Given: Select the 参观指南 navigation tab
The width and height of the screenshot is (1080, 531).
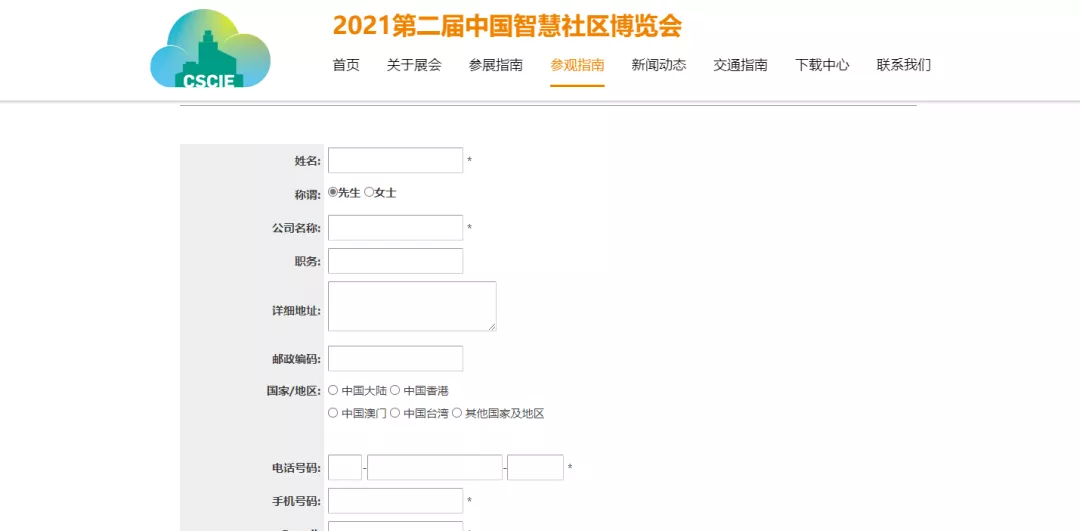Looking at the screenshot, I should 577,65.
